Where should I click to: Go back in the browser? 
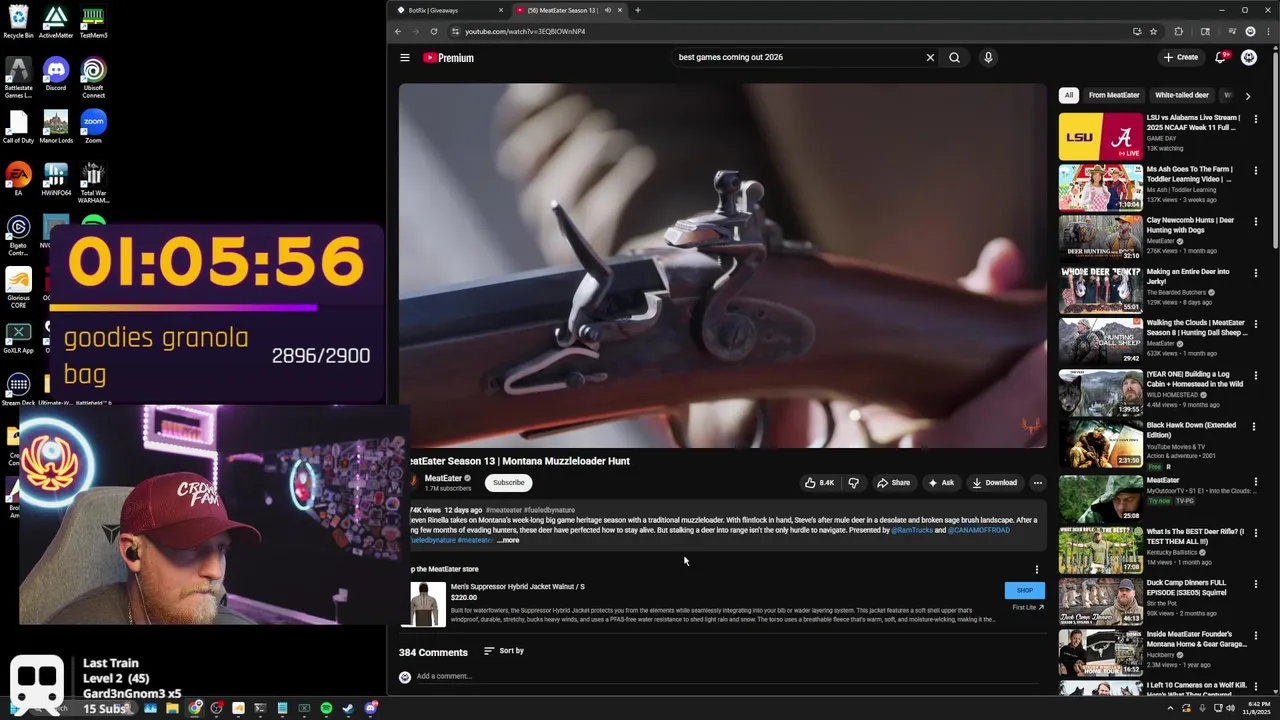coord(398,31)
